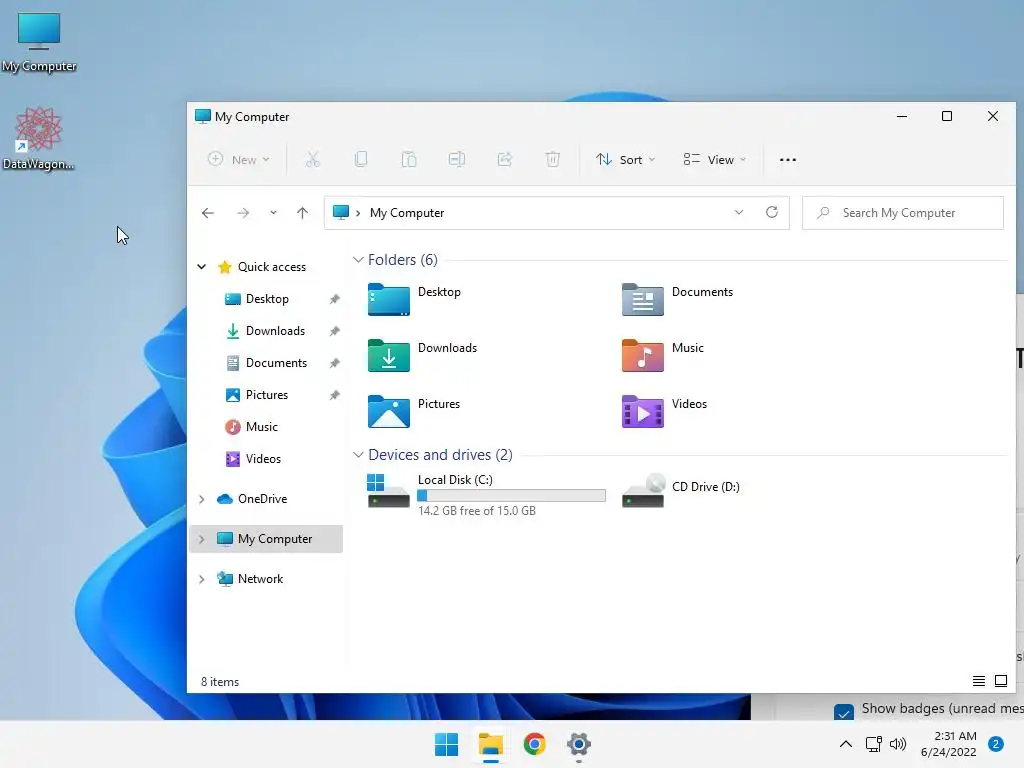Unpin Documents using its pin icon
Screen dimensions: 1024x768
point(334,363)
